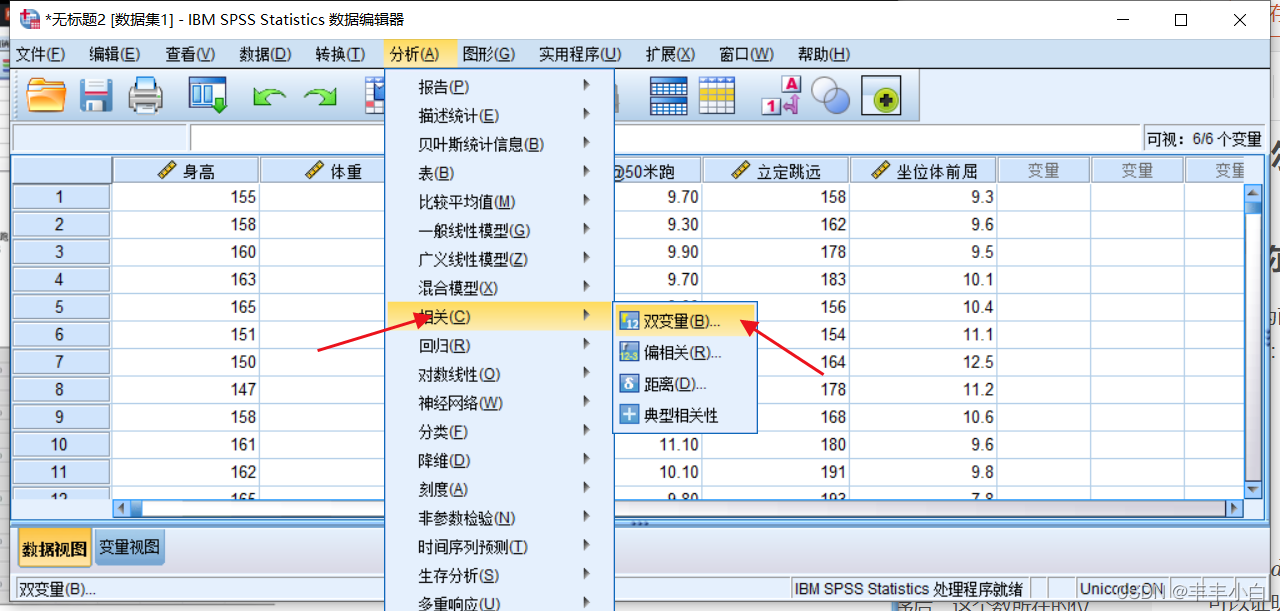Open the 分类(F) menu entry
The height and width of the screenshot is (611, 1280).
coord(499,432)
